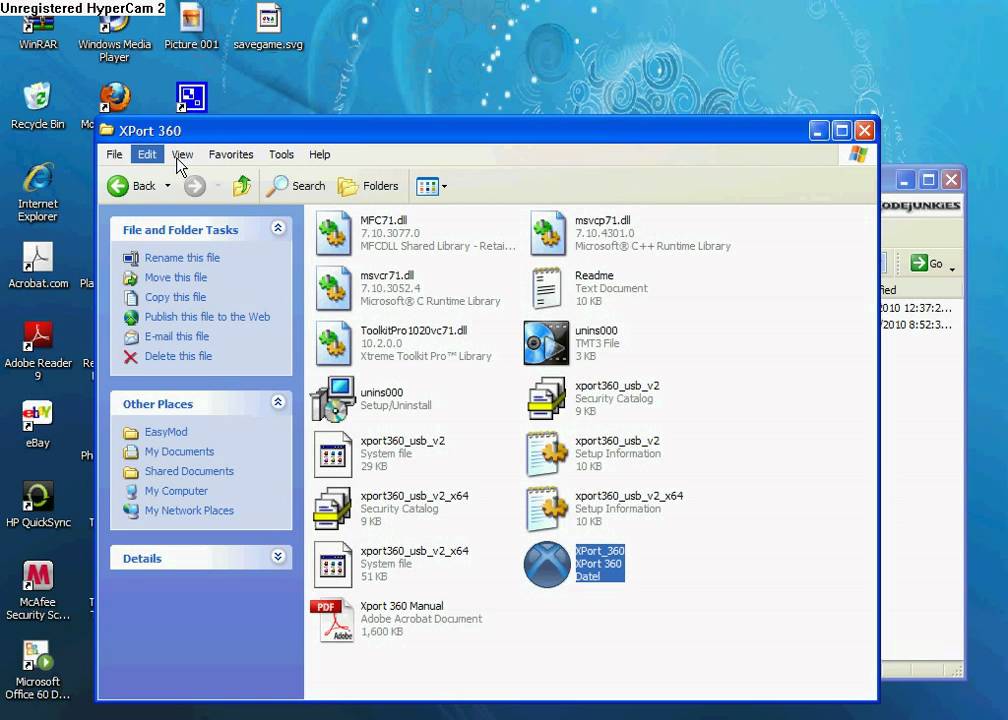Select the MFC71.dll file icon
Screen dimensions: 1008x720
coord(333,233)
